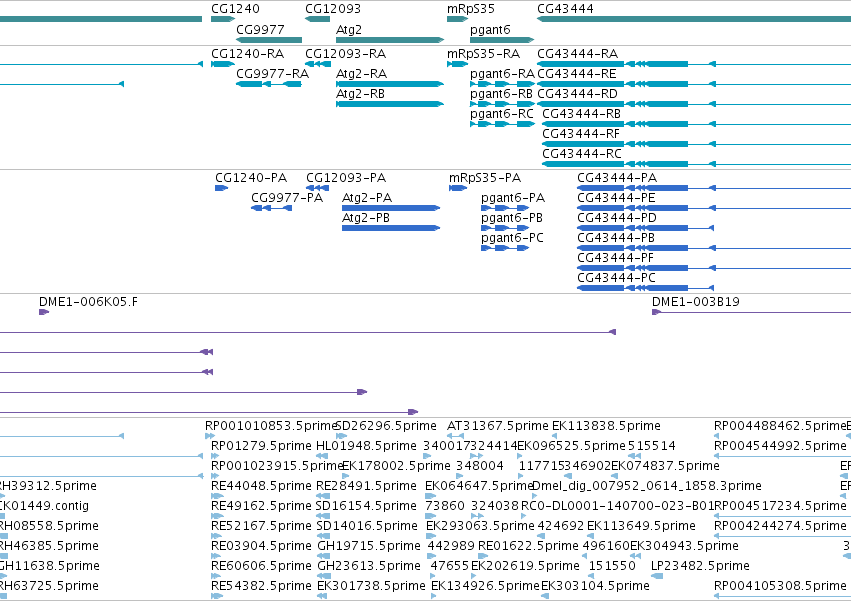851x601 pixels.
Task: Click transcript label CG43444-RB
Action: [x=582, y=114]
